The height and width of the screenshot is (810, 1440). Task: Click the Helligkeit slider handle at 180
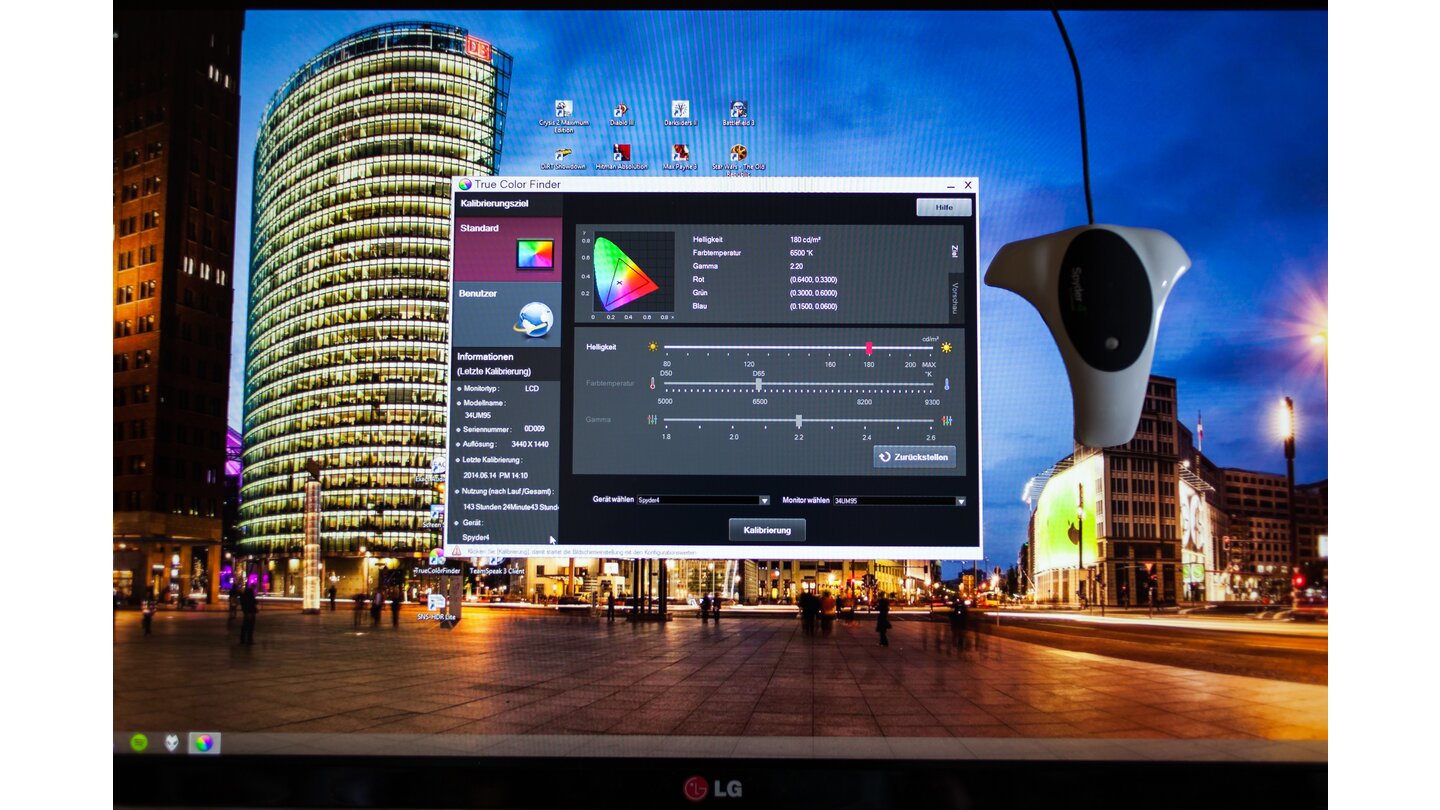pos(869,347)
